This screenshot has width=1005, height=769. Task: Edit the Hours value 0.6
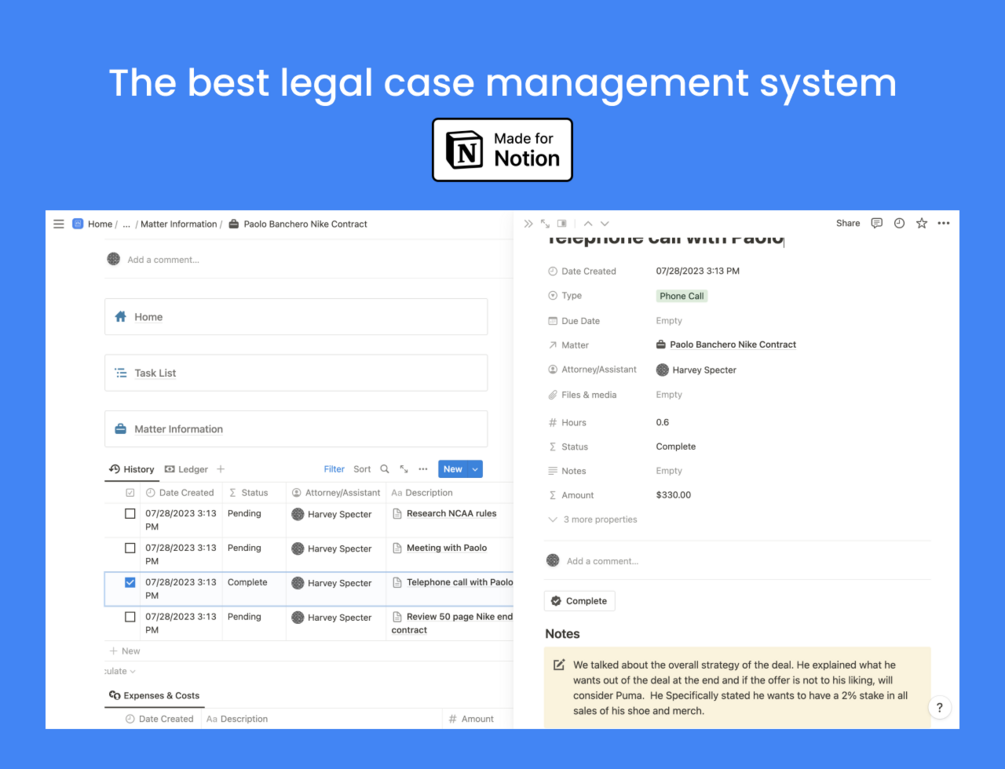tap(662, 422)
